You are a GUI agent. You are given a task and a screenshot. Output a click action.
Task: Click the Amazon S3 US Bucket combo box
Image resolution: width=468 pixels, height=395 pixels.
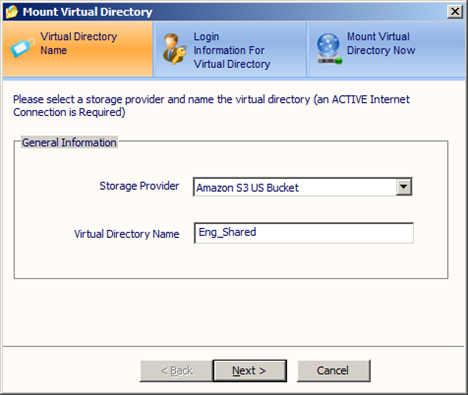pyautogui.click(x=302, y=187)
